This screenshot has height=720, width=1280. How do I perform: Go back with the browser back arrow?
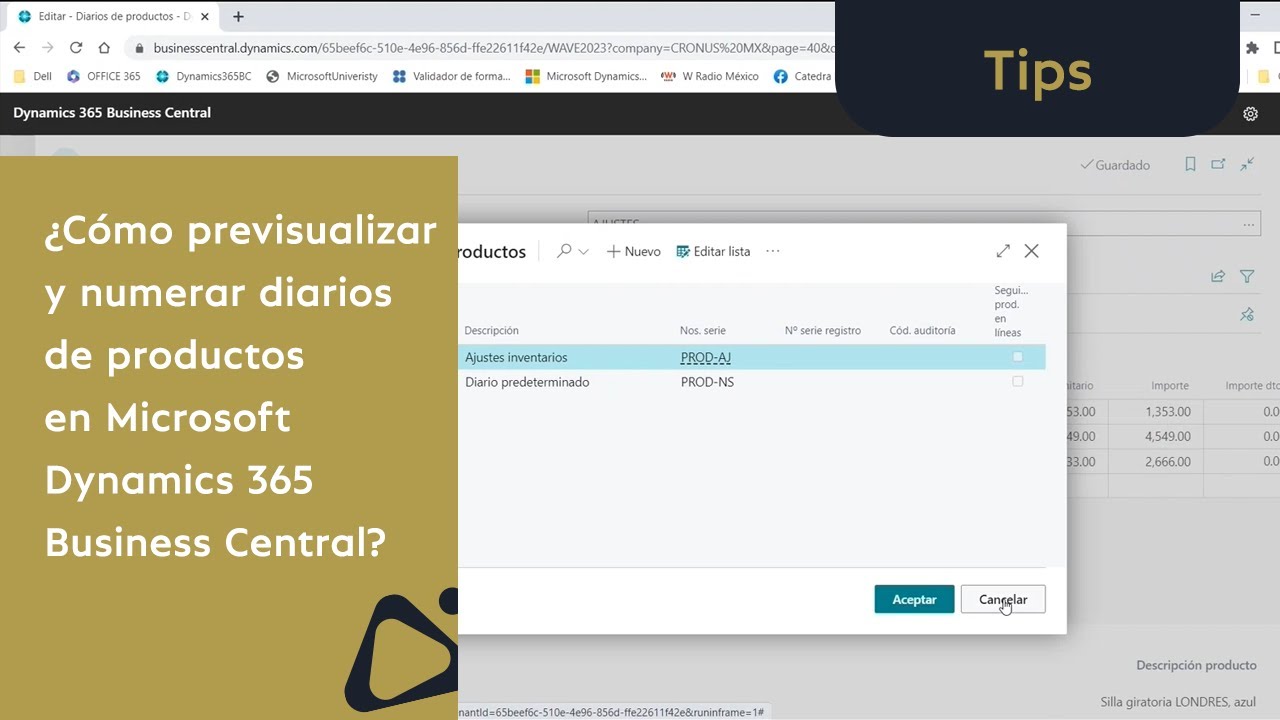coord(19,47)
